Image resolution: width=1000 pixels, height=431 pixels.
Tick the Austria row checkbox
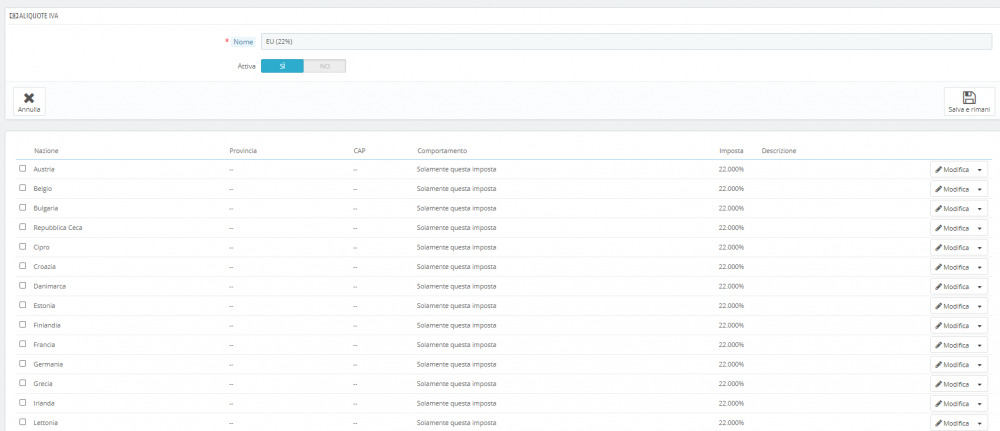coord(23,169)
